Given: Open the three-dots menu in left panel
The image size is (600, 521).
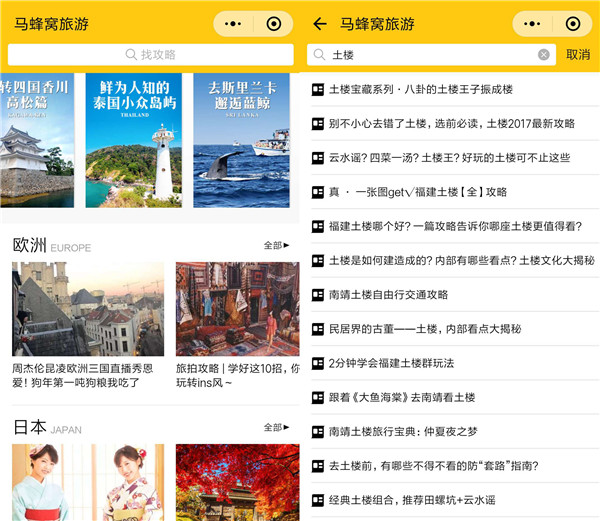Looking at the screenshot, I should point(236,24).
